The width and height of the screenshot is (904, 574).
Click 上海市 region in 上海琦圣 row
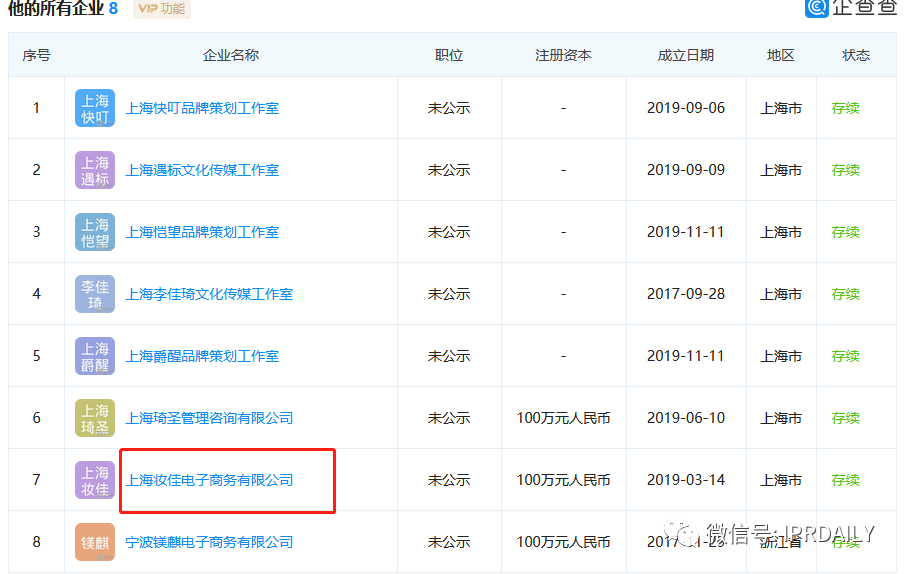(781, 418)
